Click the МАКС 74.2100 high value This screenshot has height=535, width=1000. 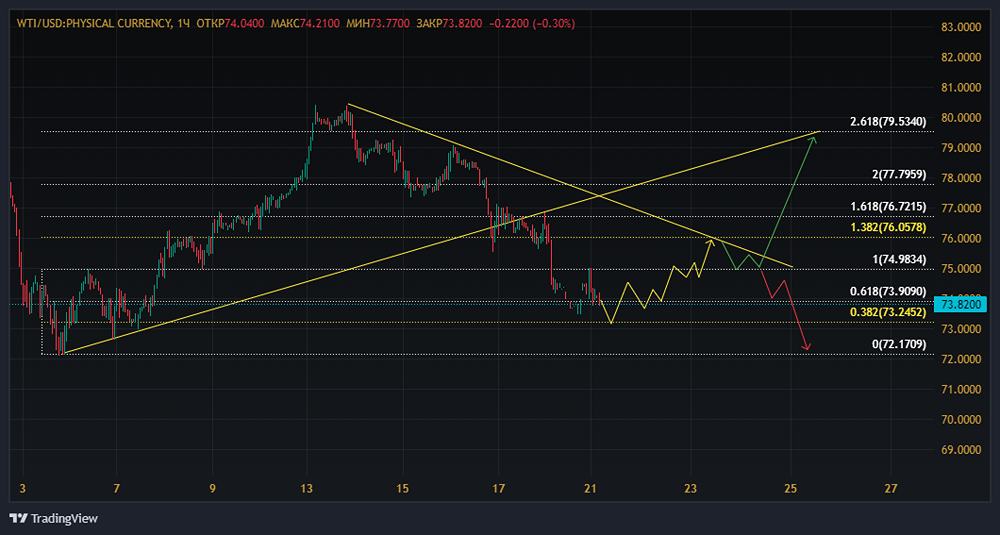click(x=305, y=24)
